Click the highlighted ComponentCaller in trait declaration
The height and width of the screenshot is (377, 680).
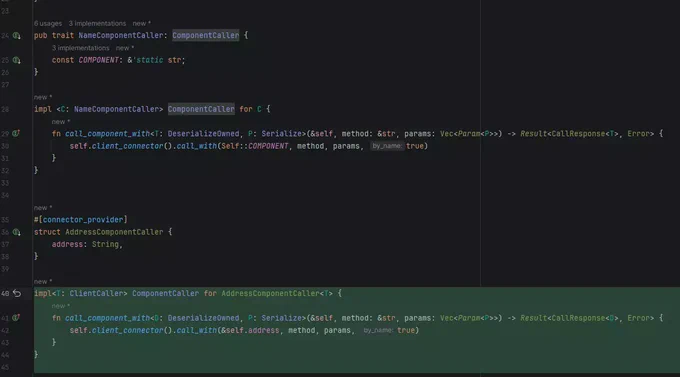point(206,36)
